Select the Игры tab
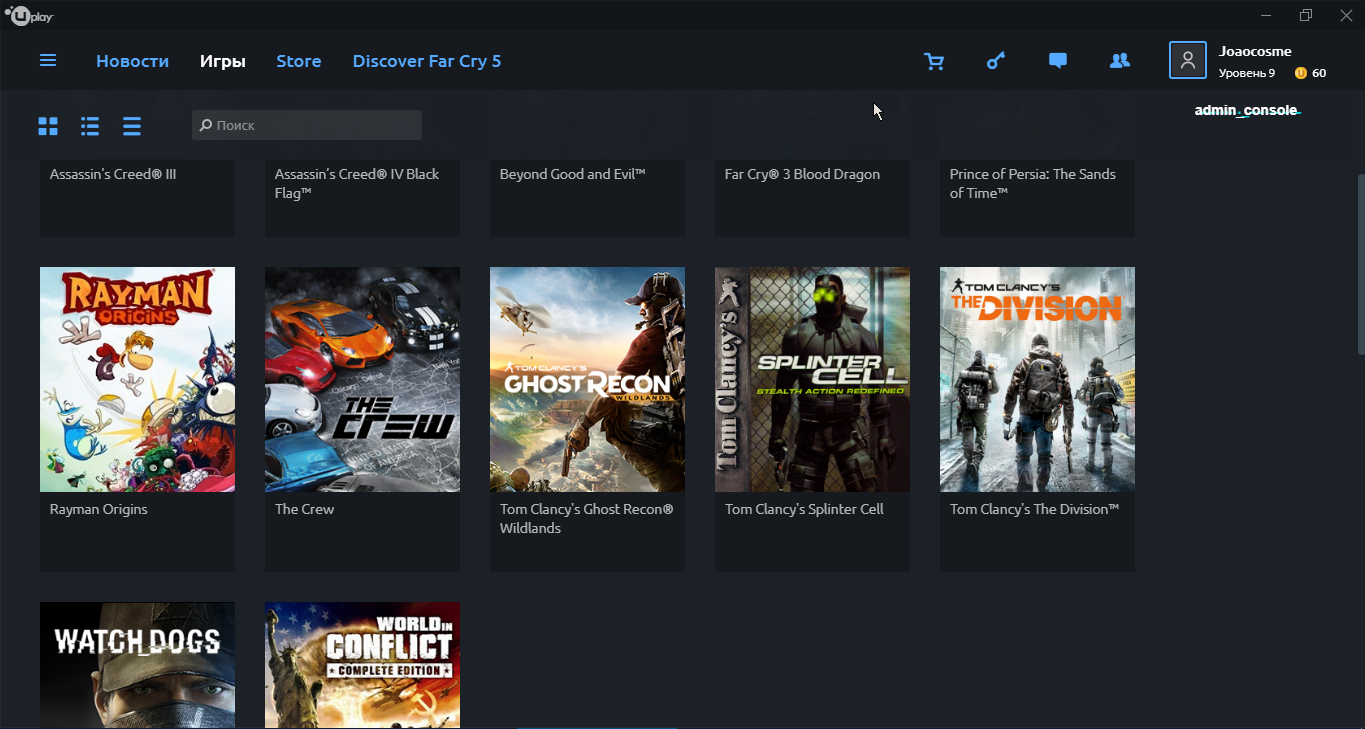1365x729 pixels. [222, 61]
